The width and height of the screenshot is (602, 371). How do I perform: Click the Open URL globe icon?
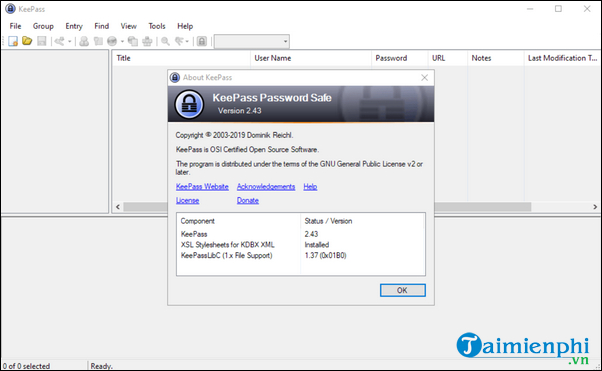tap(112, 41)
